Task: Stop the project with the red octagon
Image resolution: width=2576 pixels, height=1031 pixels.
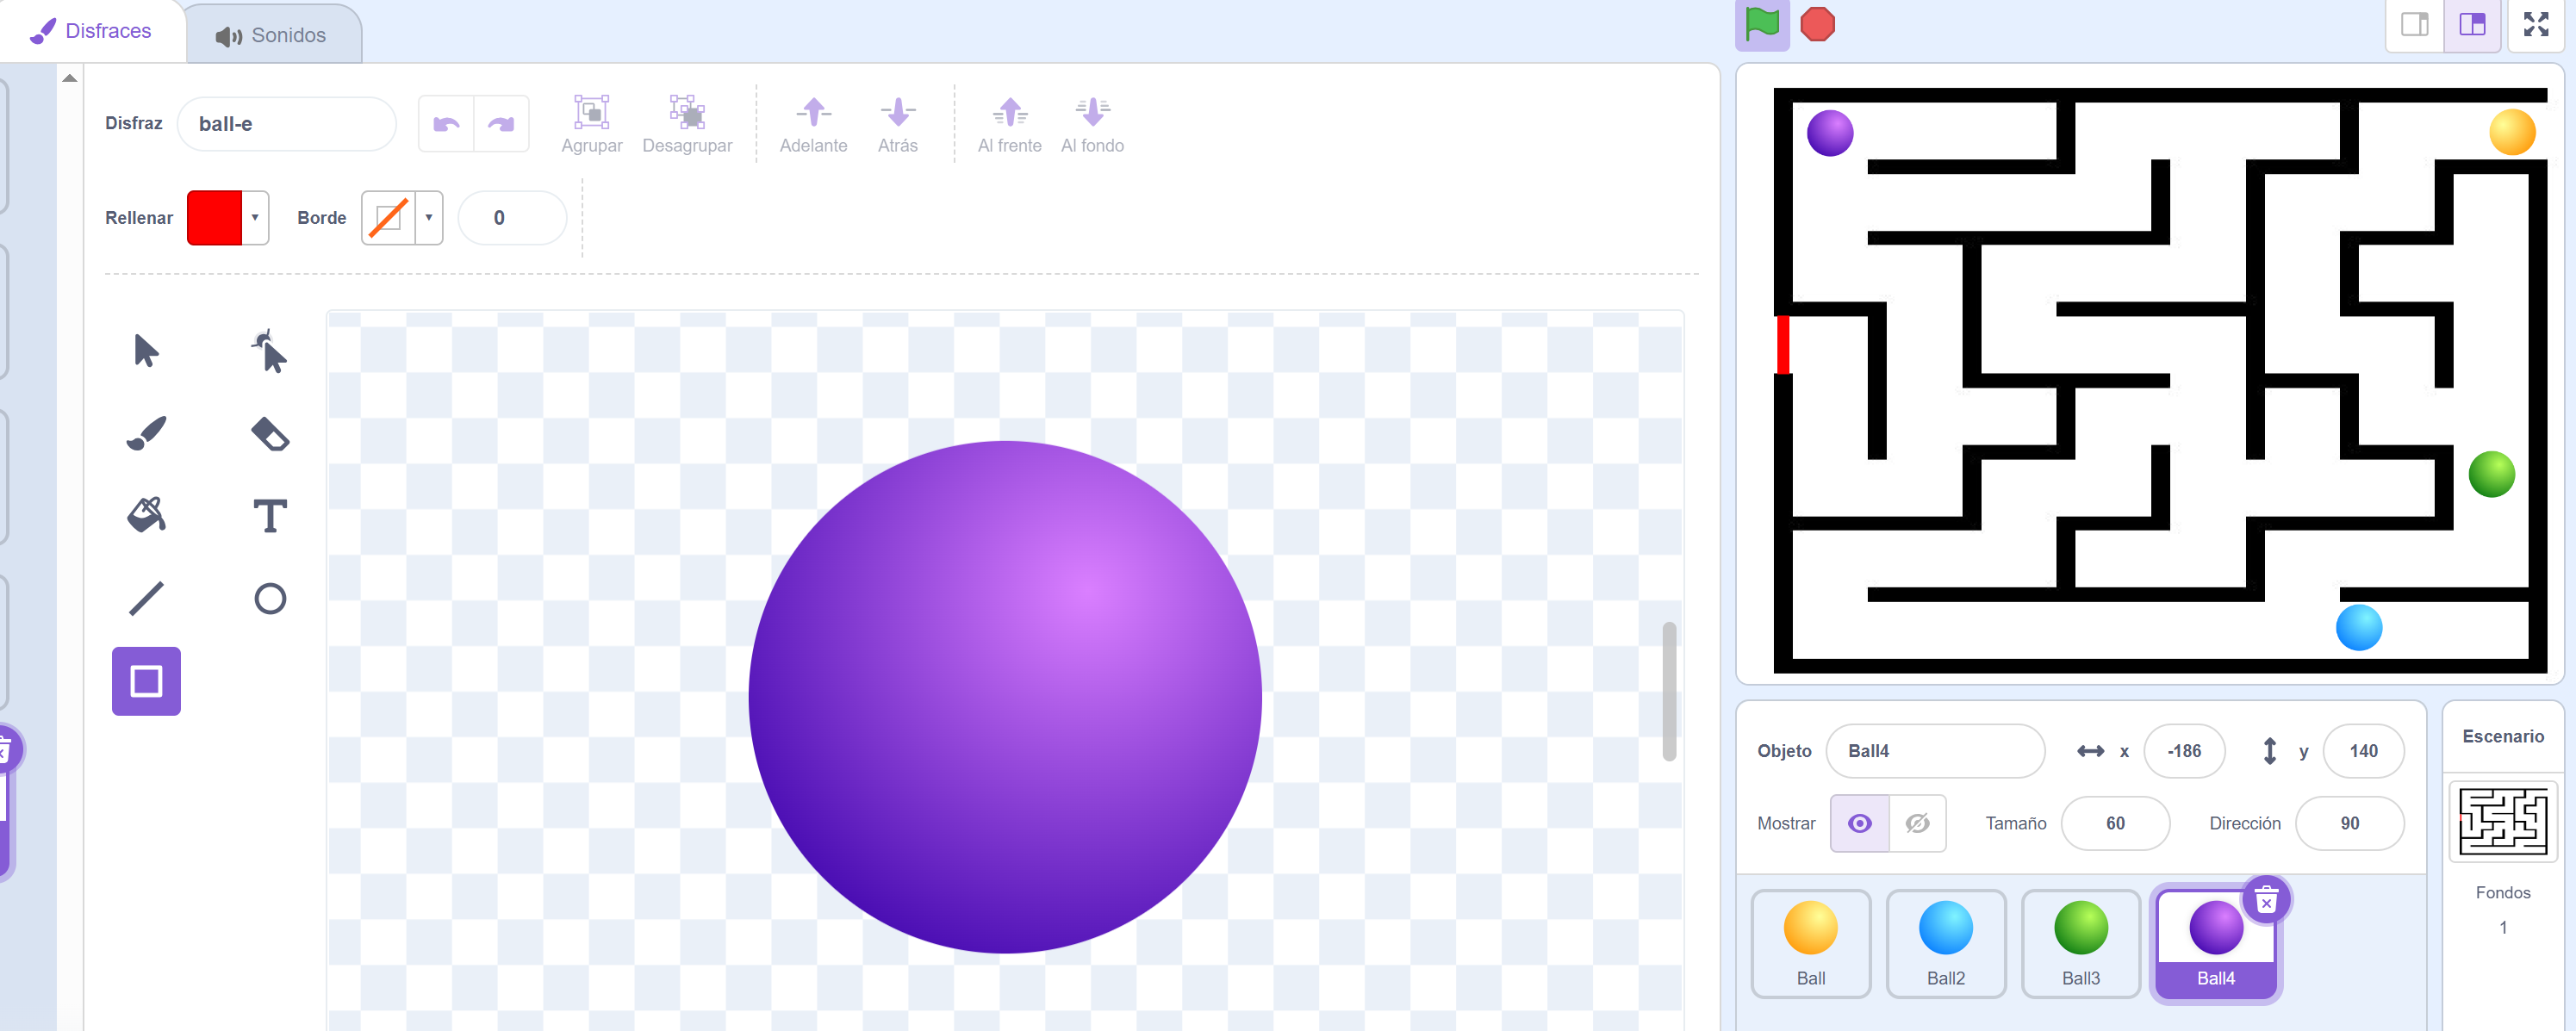Action: [x=1818, y=24]
